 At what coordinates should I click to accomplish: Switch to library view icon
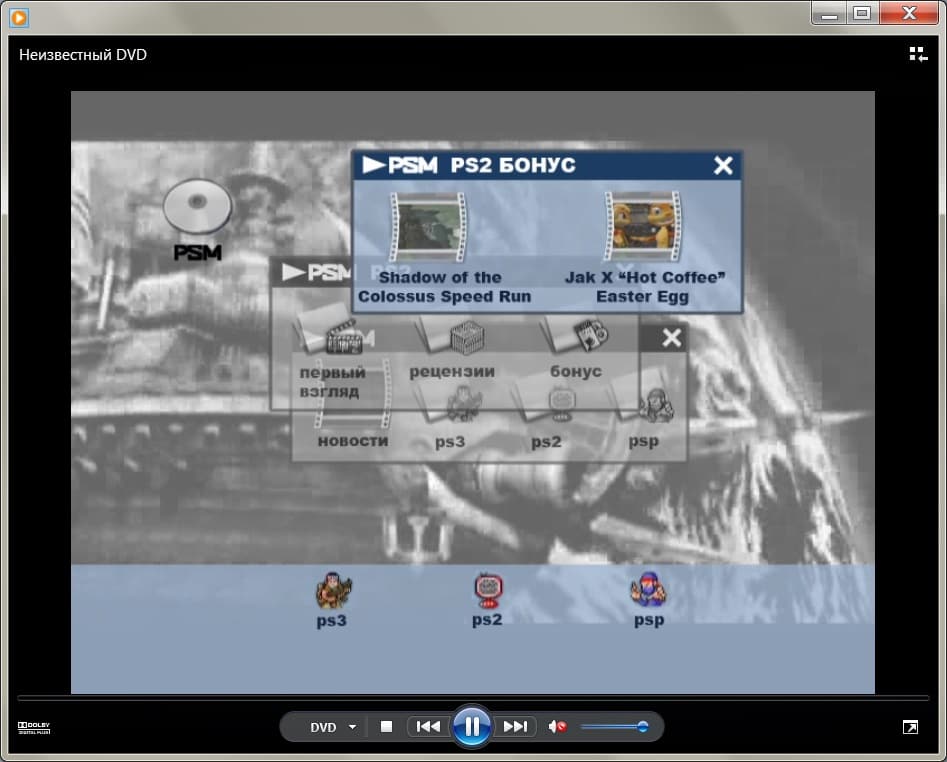[918, 55]
